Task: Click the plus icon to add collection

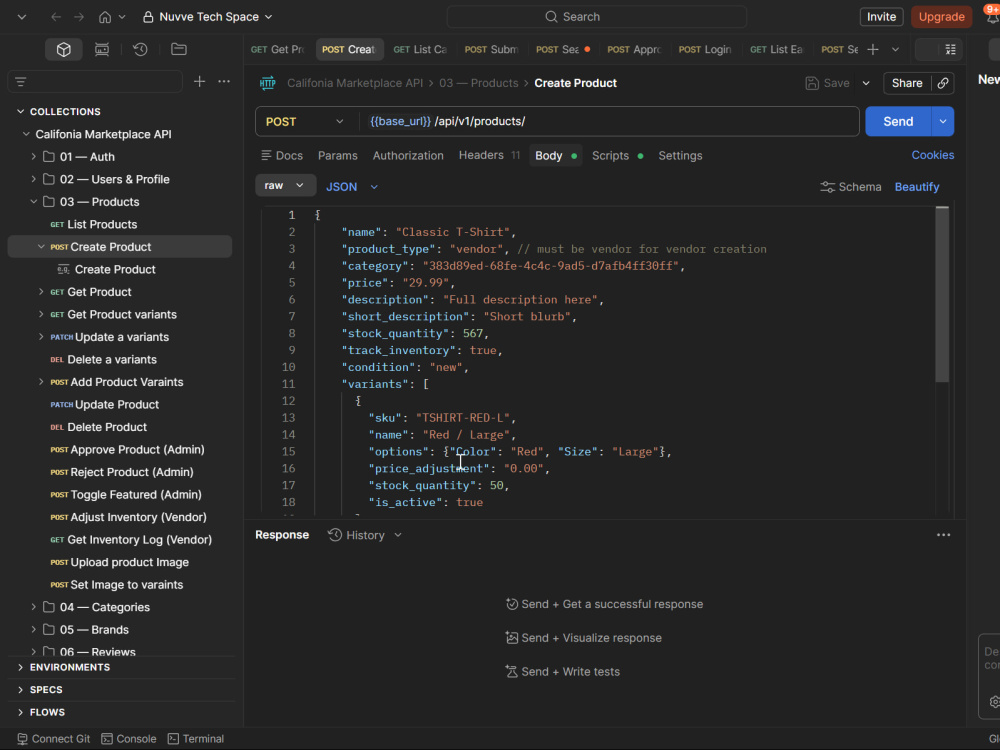Action: tap(200, 81)
